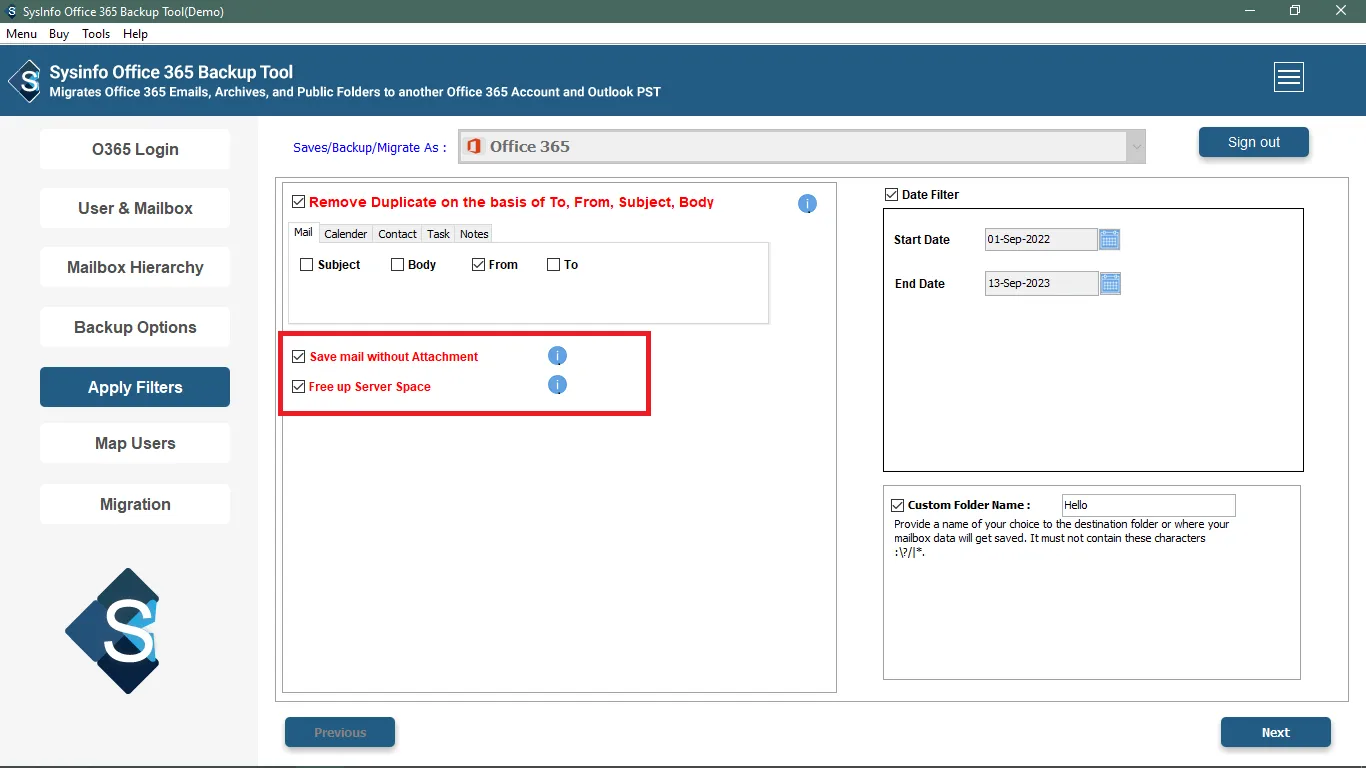
Task: Click the Sysinfo logo in the header
Action: coord(26,80)
